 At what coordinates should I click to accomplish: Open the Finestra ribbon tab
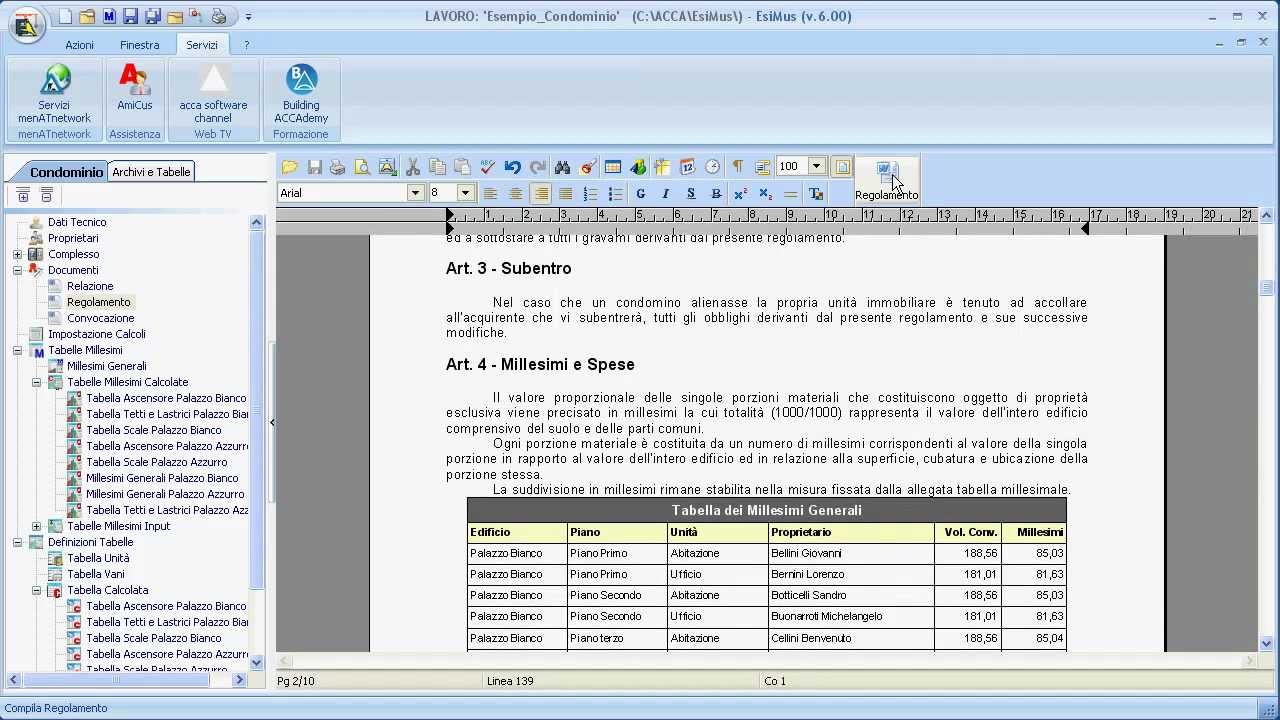pyautogui.click(x=139, y=45)
